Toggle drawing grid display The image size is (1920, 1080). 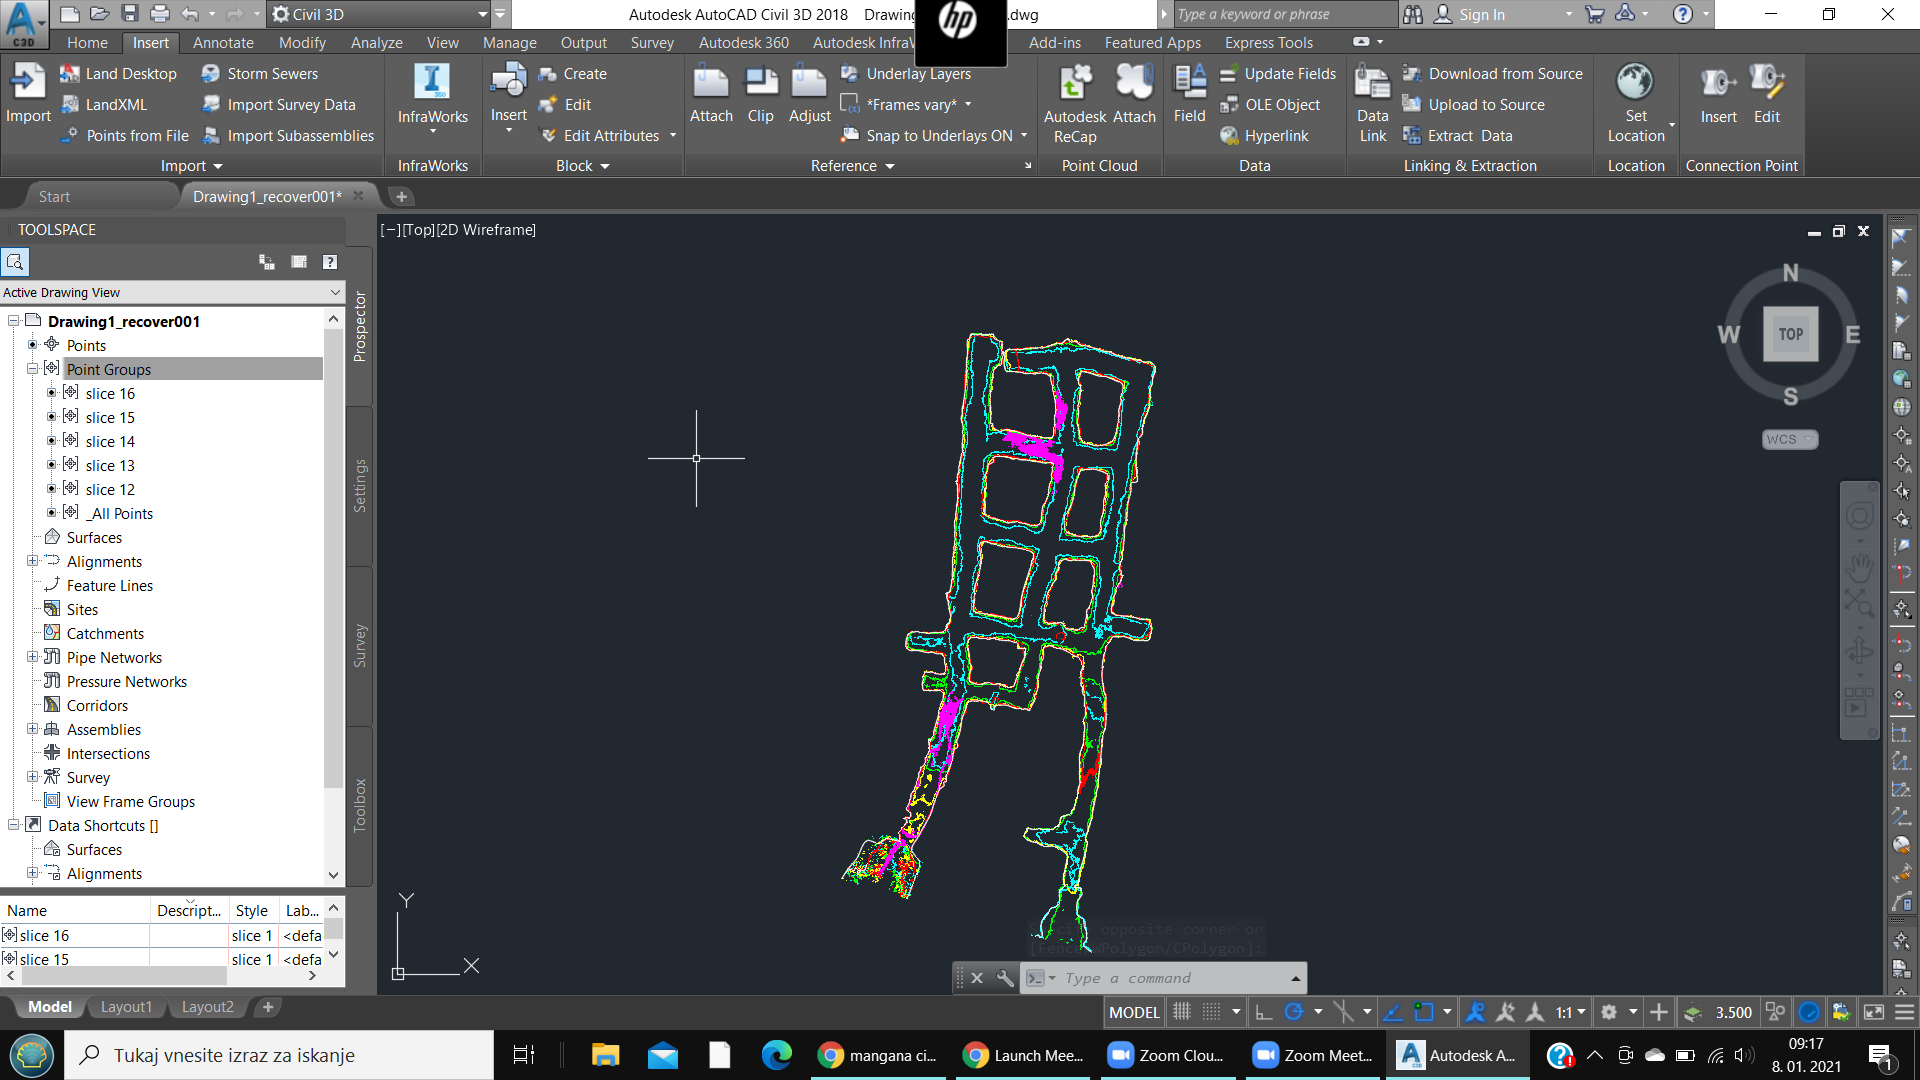[1182, 1012]
